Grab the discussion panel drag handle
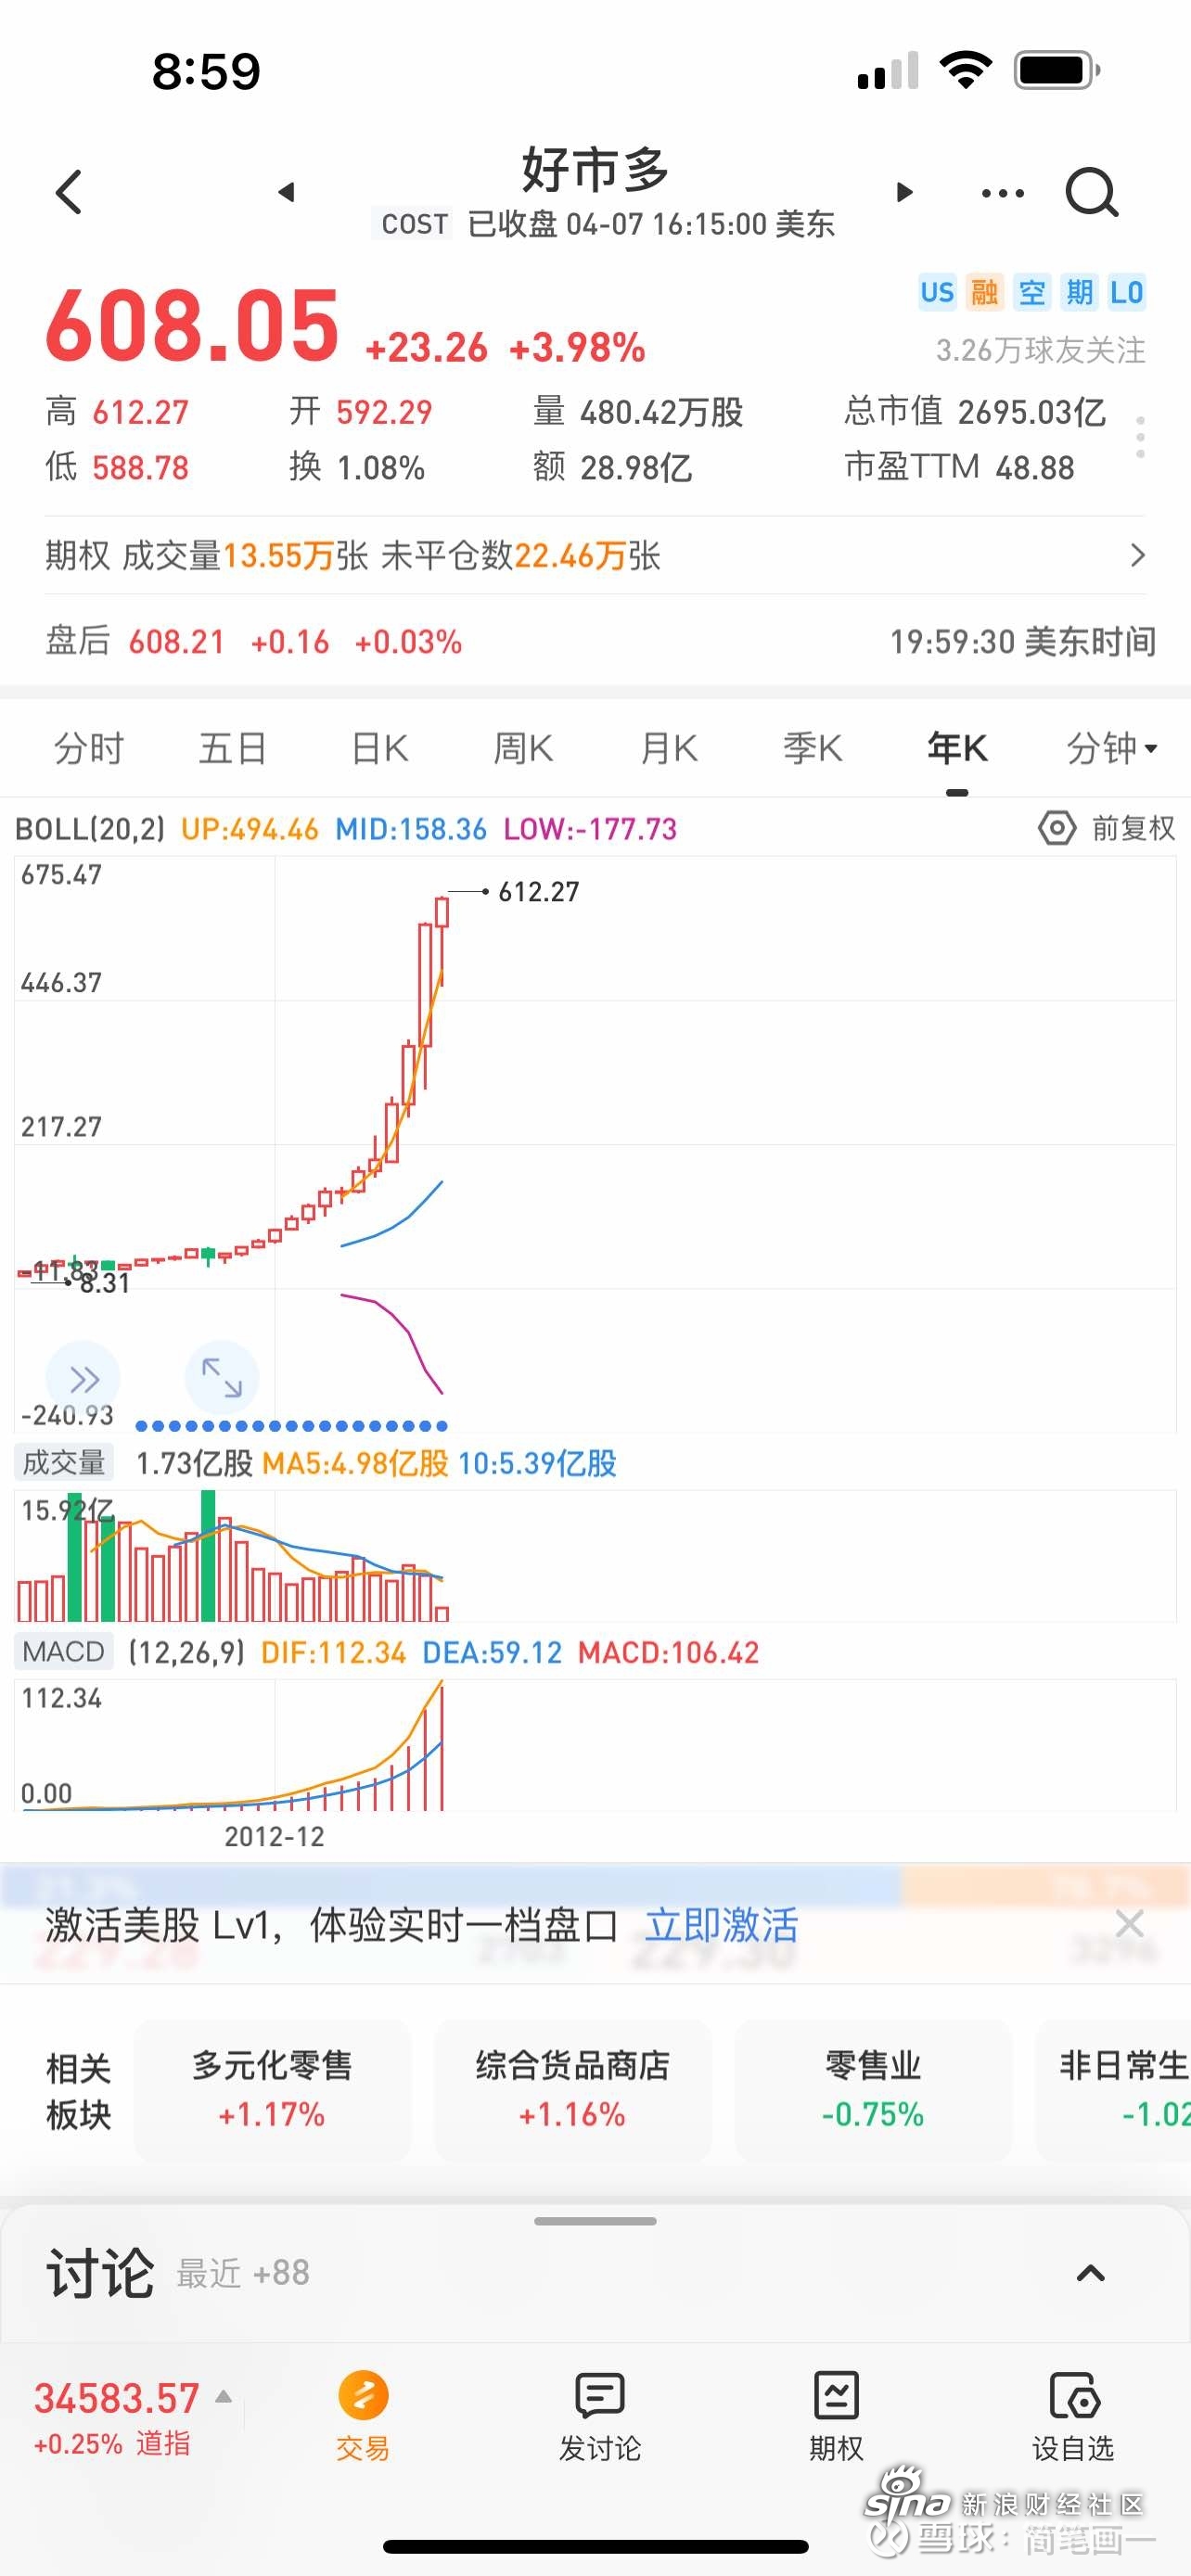Screen dimensions: 1191x2576 tap(595, 2221)
